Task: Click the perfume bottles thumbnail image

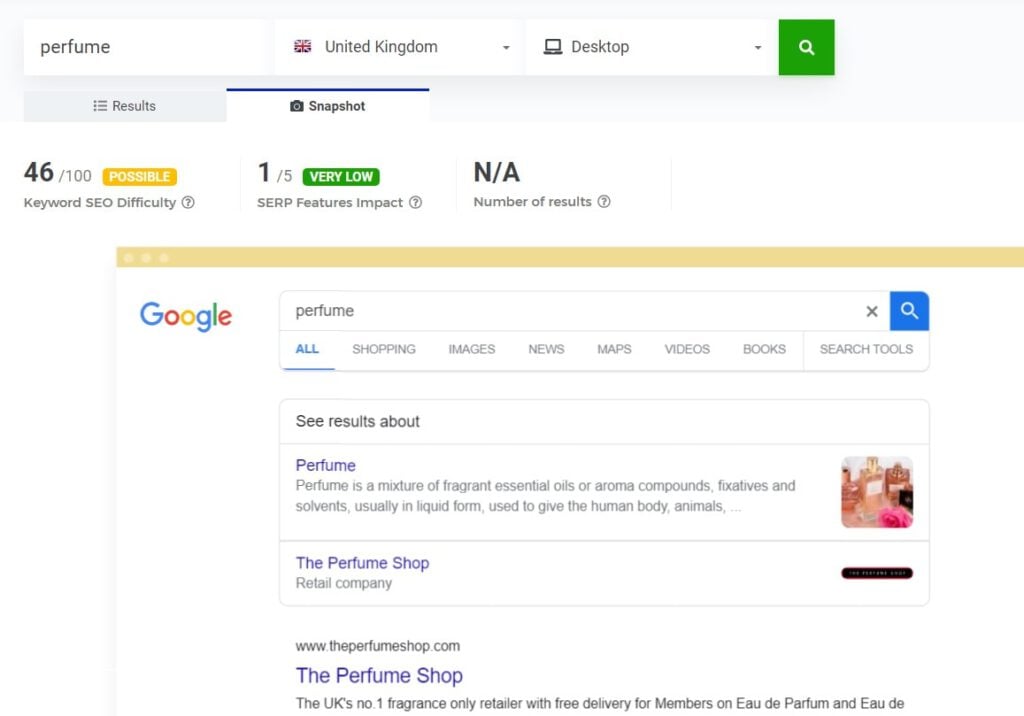Action: 877,492
